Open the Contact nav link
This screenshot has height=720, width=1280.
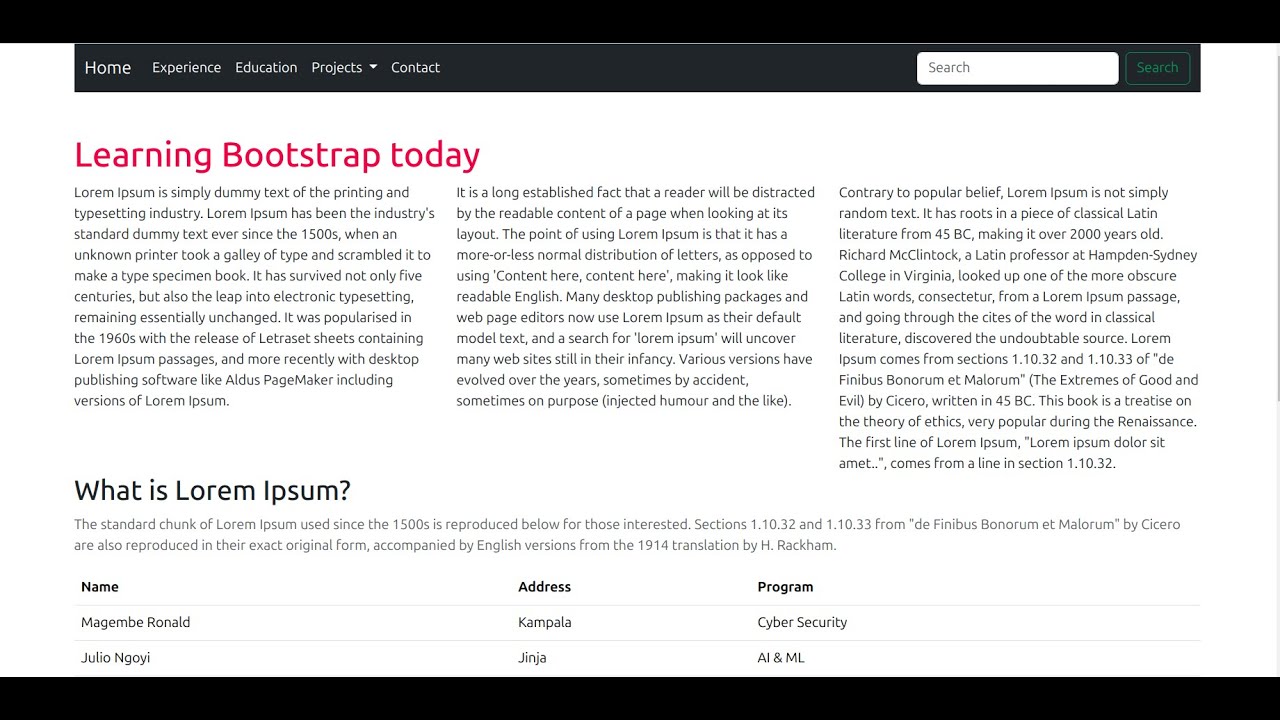415,68
